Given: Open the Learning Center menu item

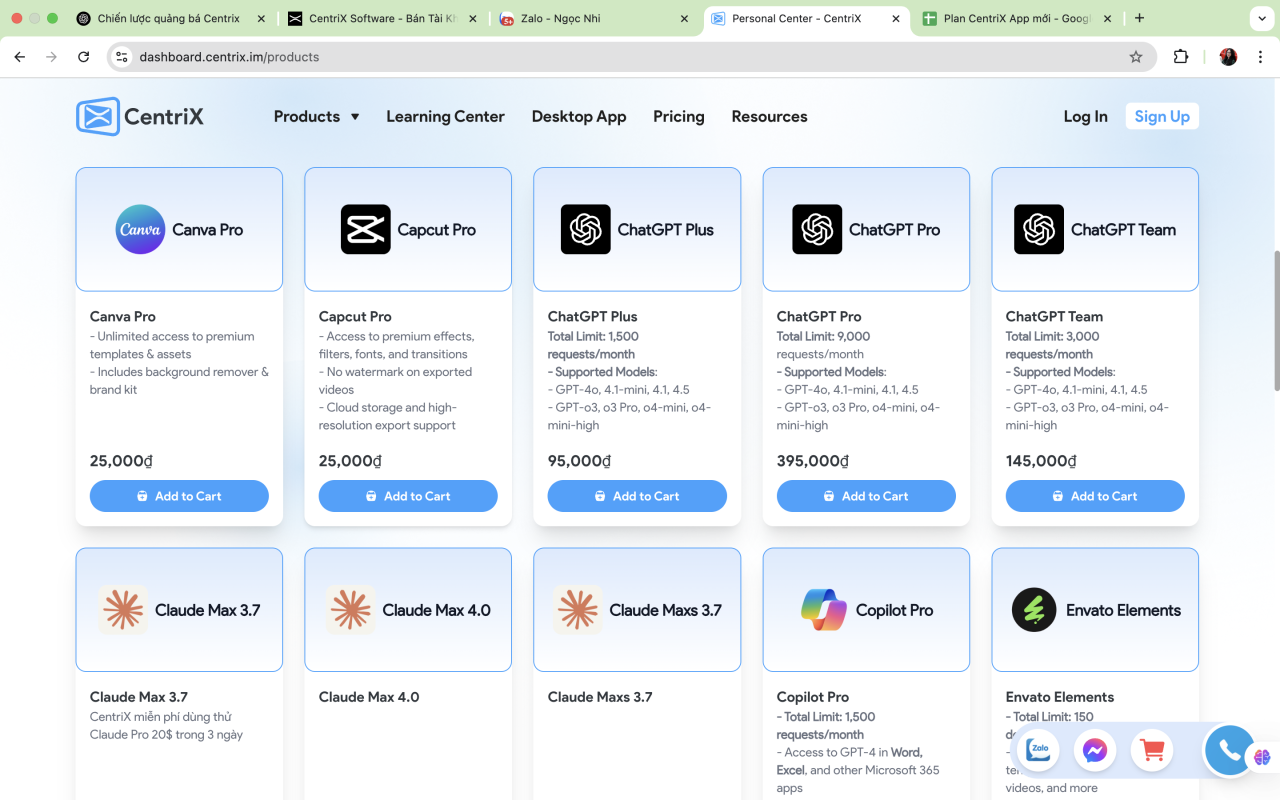Looking at the screenshot, I should (445, 117).
